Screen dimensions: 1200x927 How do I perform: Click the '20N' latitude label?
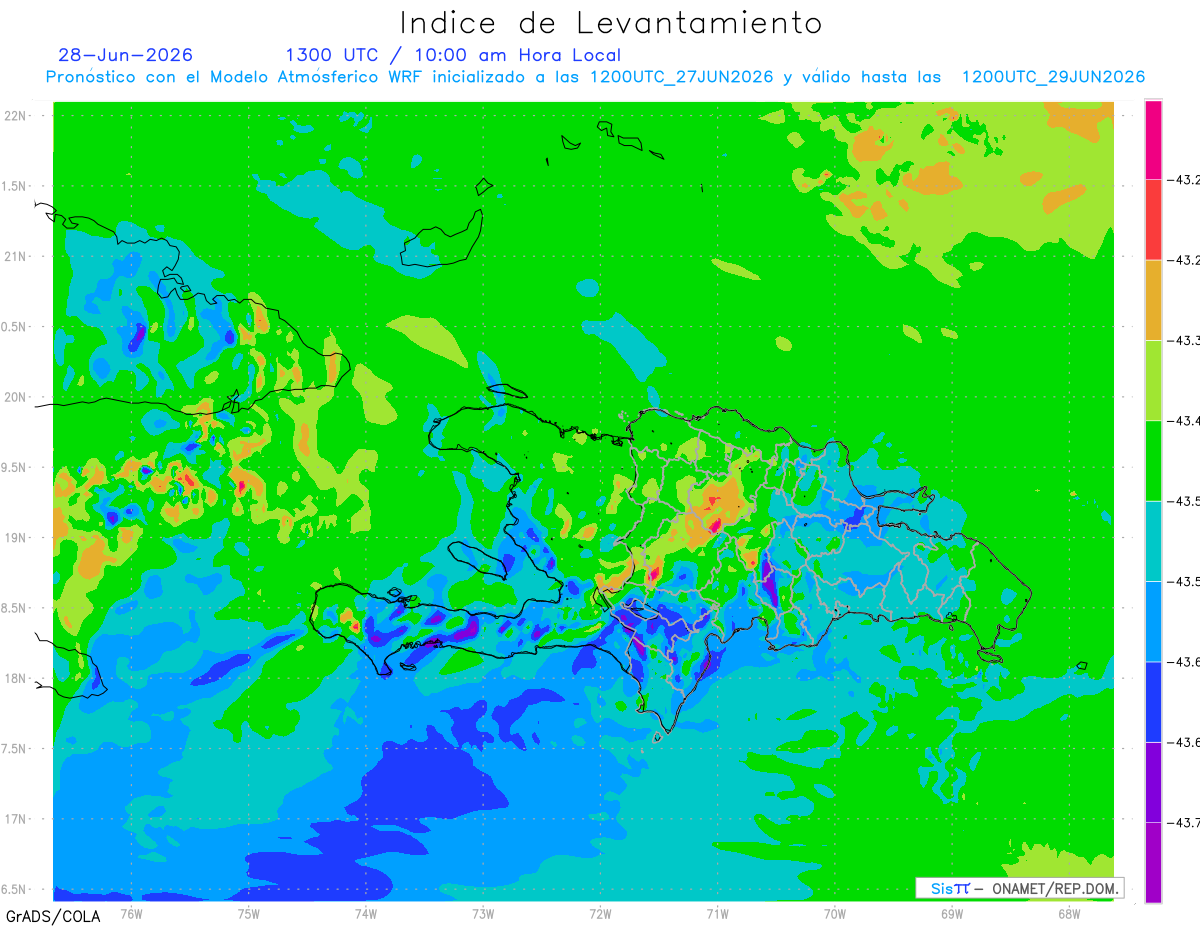point(16,397)
